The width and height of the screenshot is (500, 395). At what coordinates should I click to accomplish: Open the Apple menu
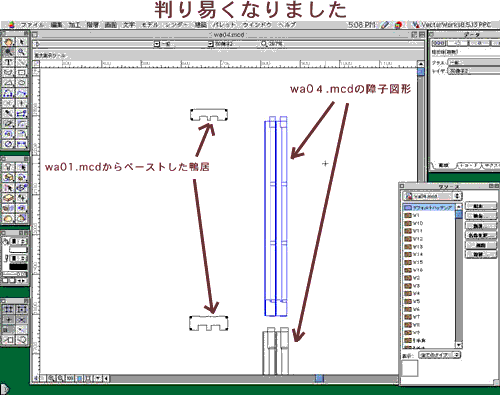click(12, 25)
